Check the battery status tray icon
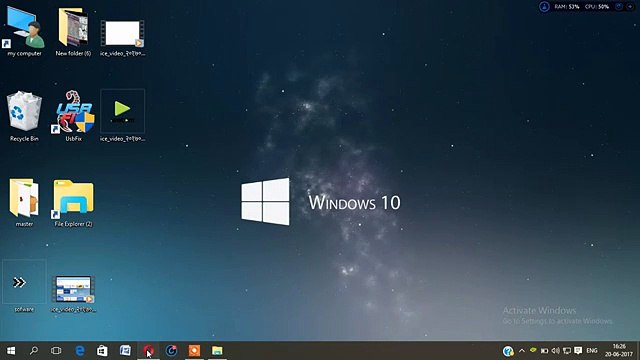Screen dimensions: 640x360 click(x=544, y=351)
